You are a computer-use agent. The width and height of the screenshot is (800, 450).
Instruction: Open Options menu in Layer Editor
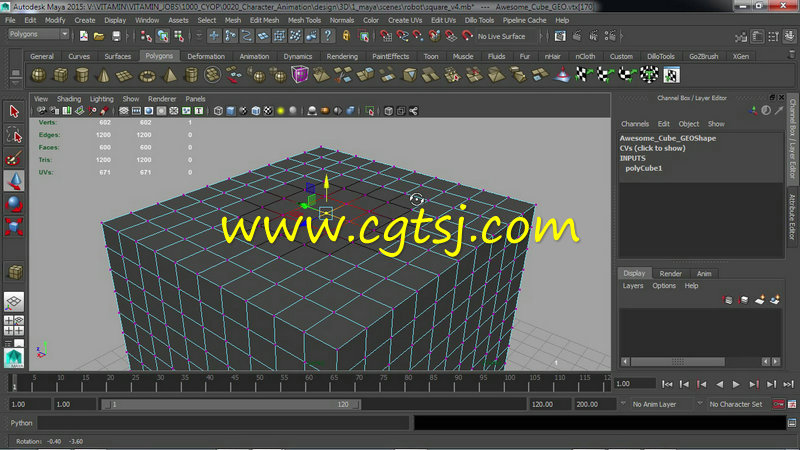[x=664, y=286]
